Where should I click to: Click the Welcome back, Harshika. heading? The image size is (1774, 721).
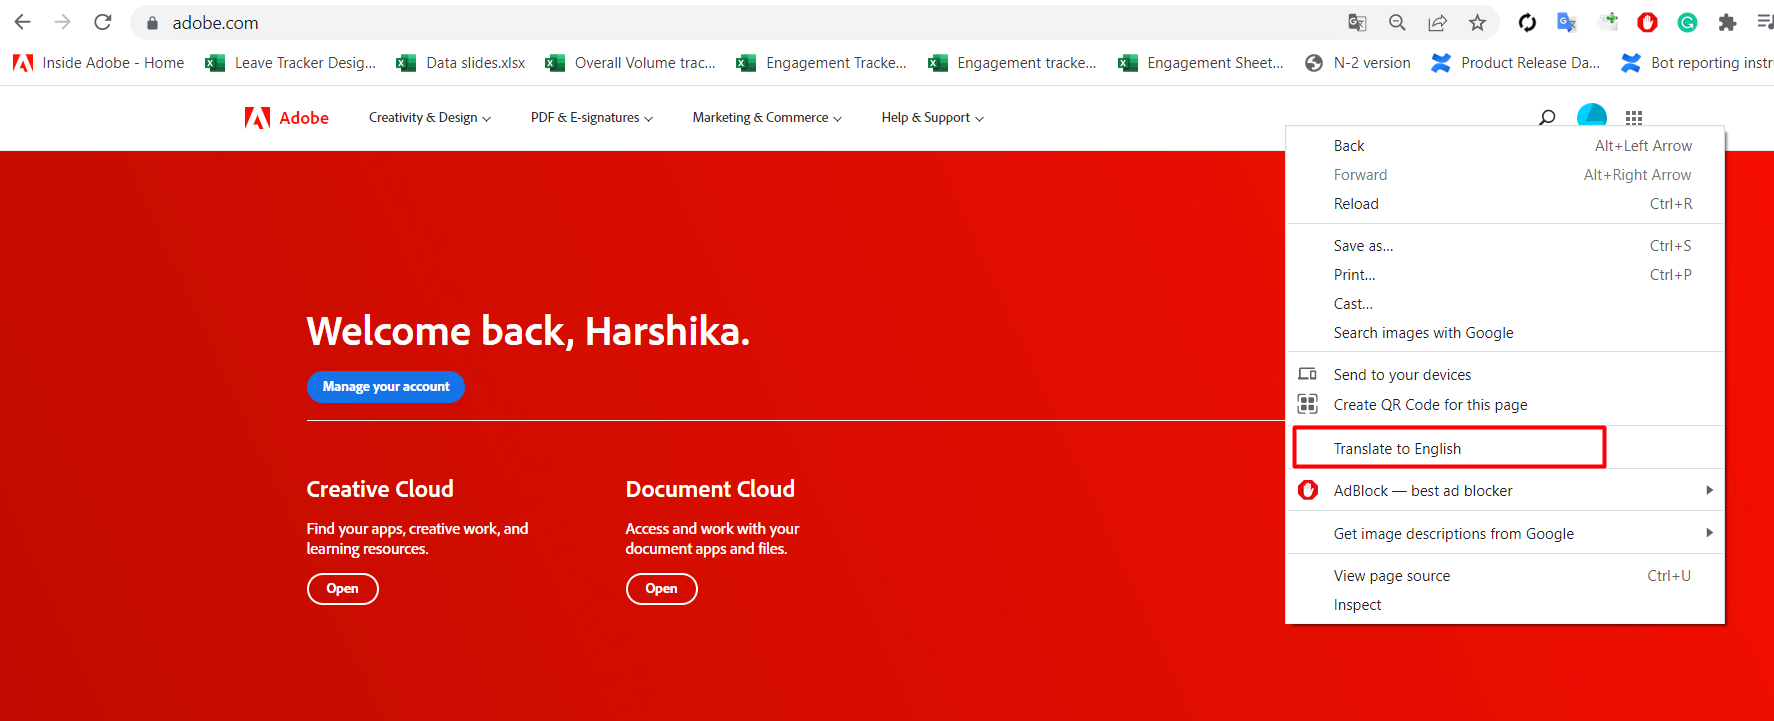528,331
